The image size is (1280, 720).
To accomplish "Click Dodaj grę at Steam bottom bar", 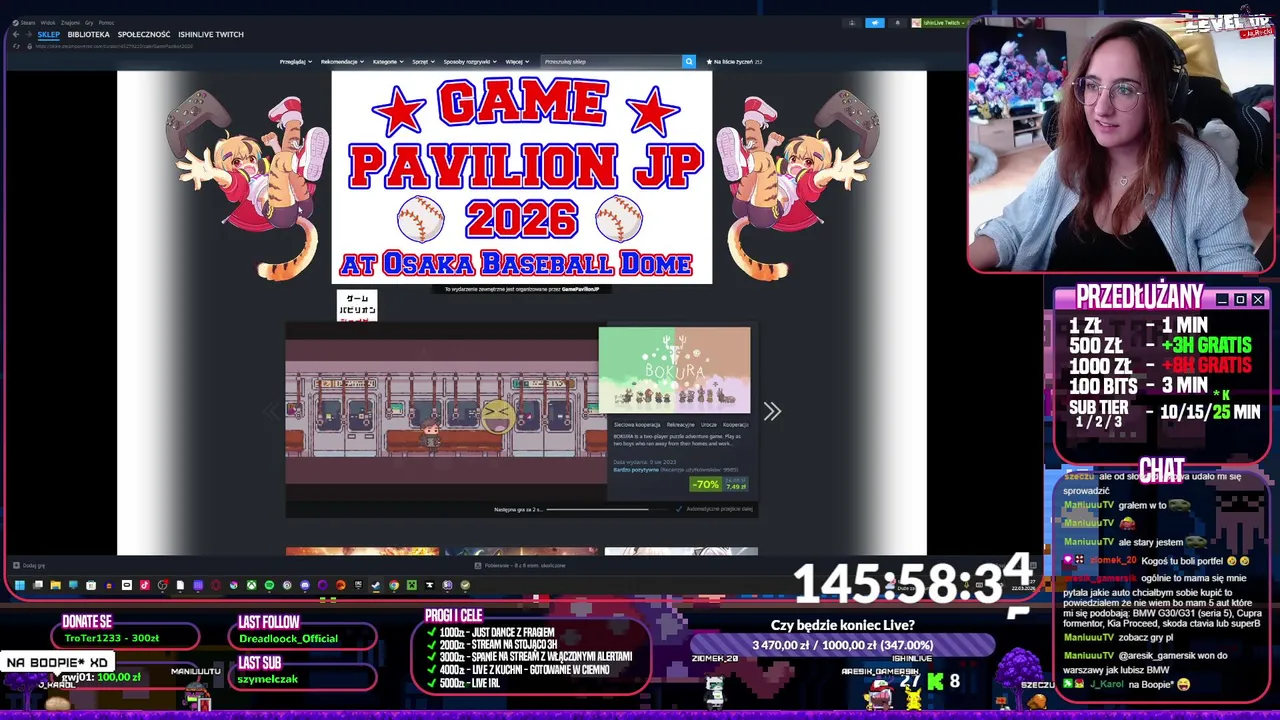I will [28, 565].
